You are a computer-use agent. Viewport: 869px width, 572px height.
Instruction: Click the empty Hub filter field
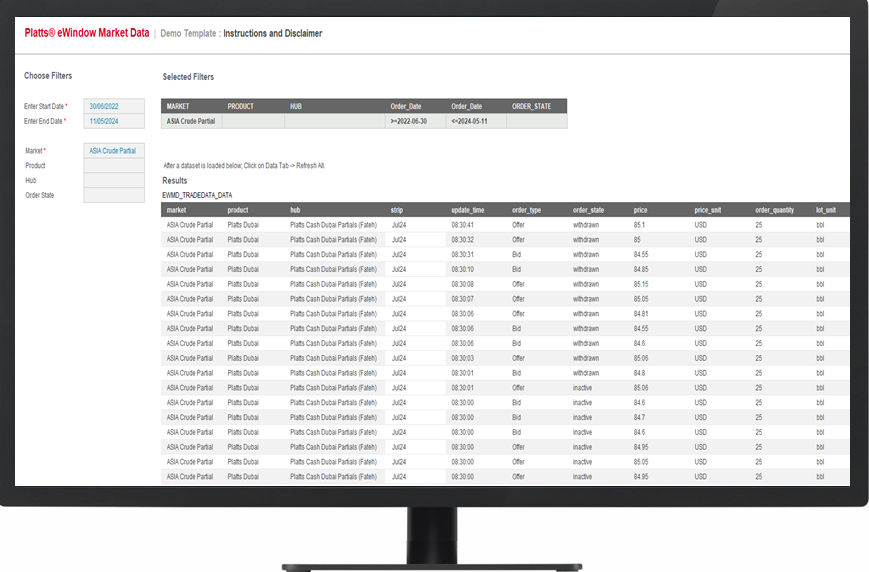click(x=114, y=180)
